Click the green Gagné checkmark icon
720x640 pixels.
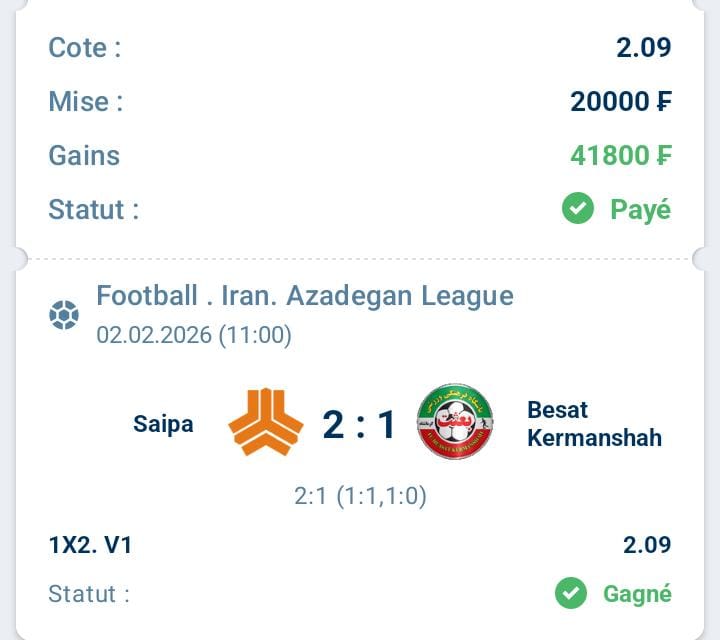click(x=571, y=593)
